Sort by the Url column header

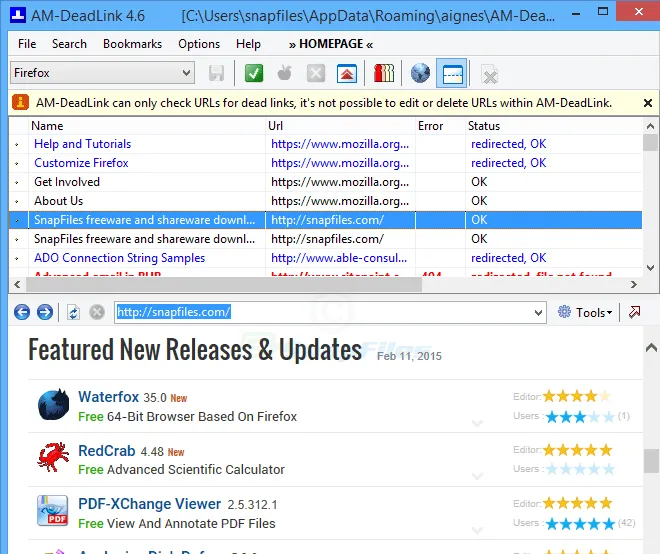(x=340, y=126)
